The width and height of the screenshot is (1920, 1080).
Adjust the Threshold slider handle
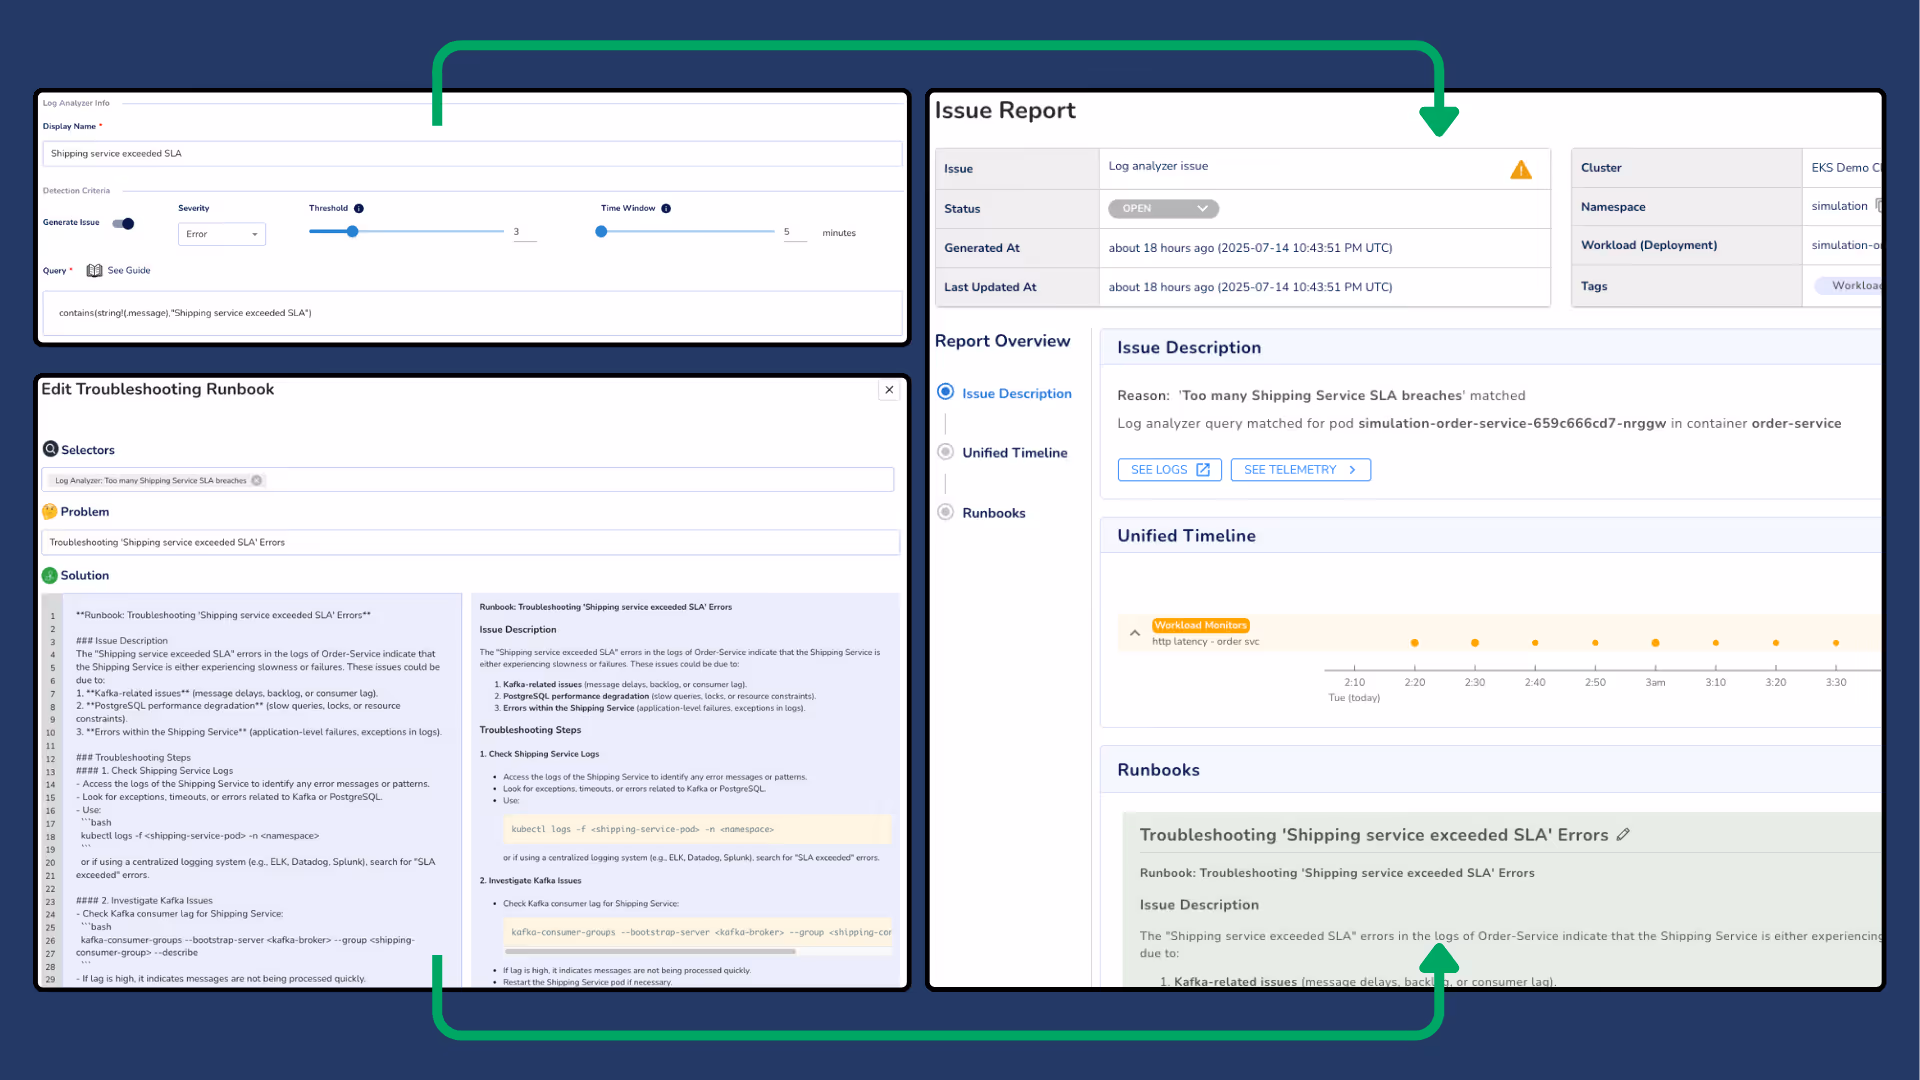pyautogui.click(x=352, y=231)
